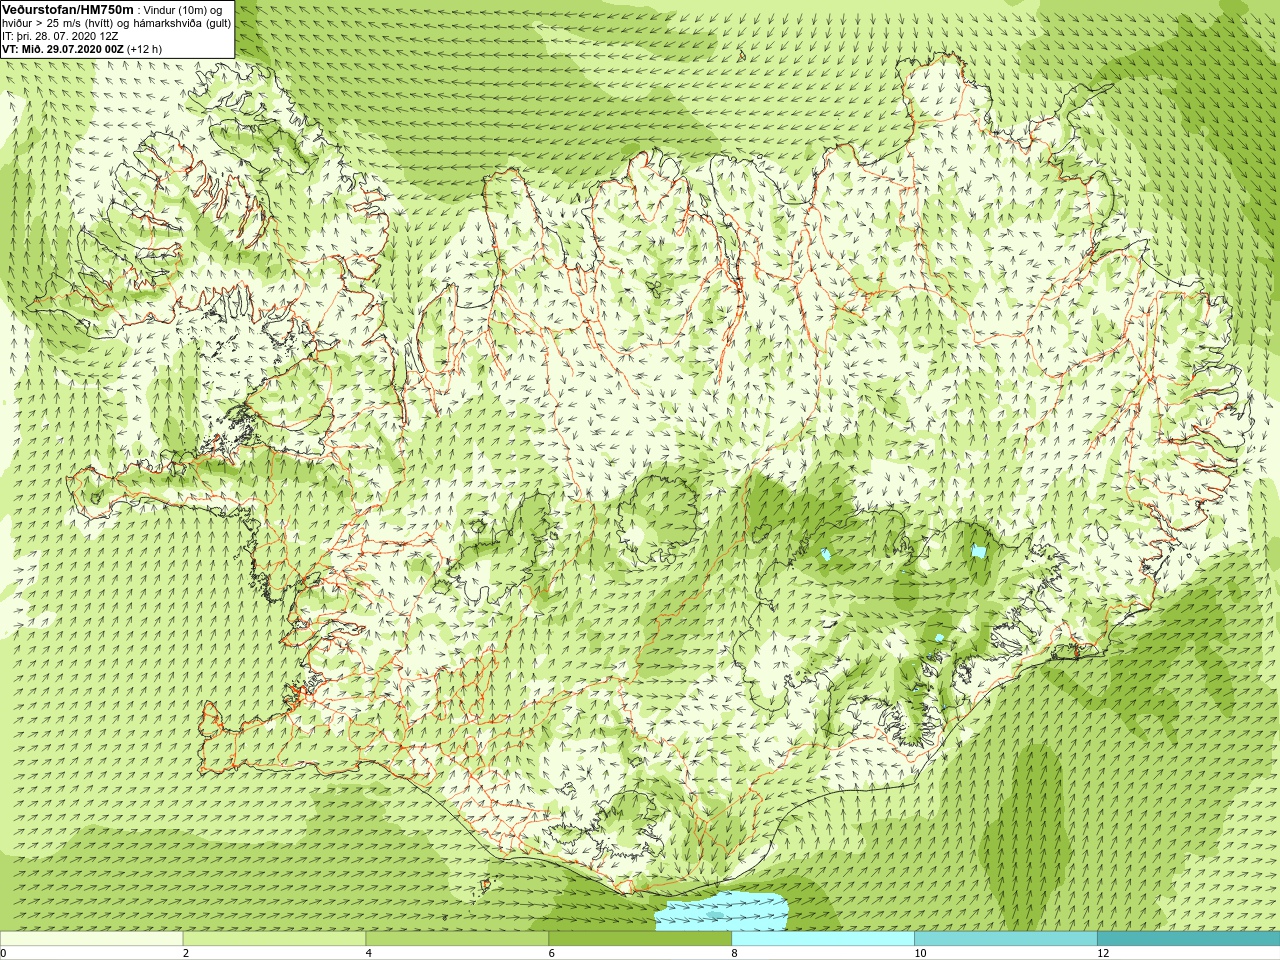Select the light cyan 8–10 m/s legend swatch
Viewport: 1280px width, 960px height.
point(823,939)
